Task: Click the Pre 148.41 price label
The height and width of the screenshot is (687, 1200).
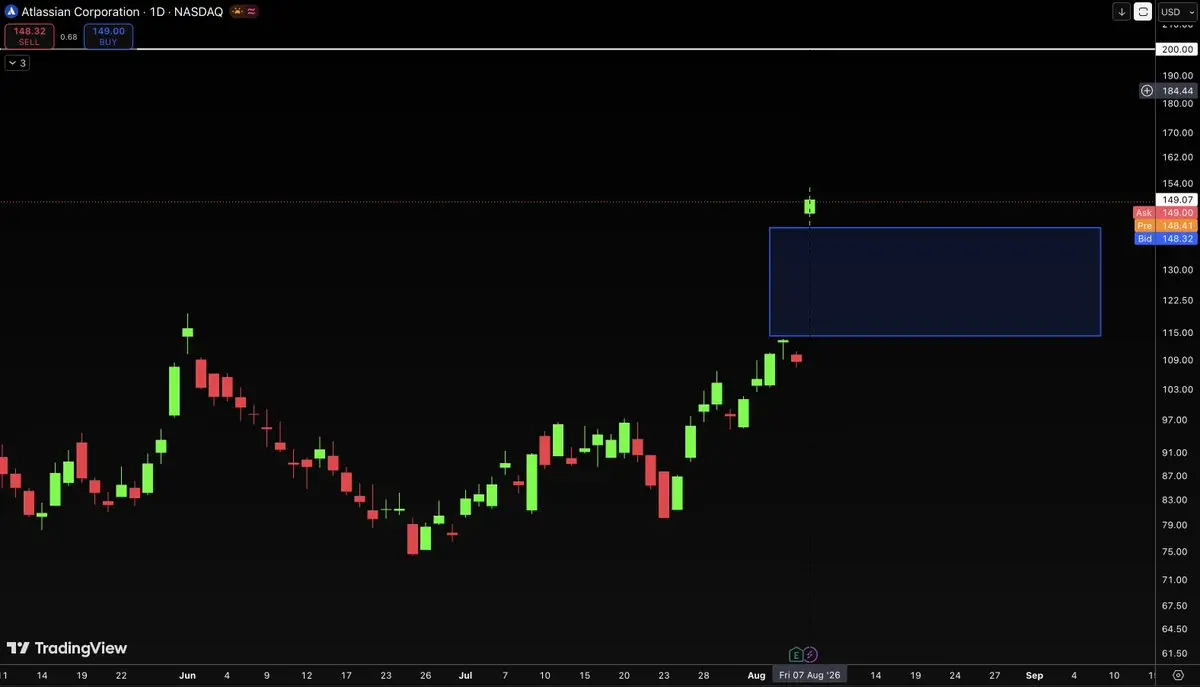Action: (x=1164, y=225)
